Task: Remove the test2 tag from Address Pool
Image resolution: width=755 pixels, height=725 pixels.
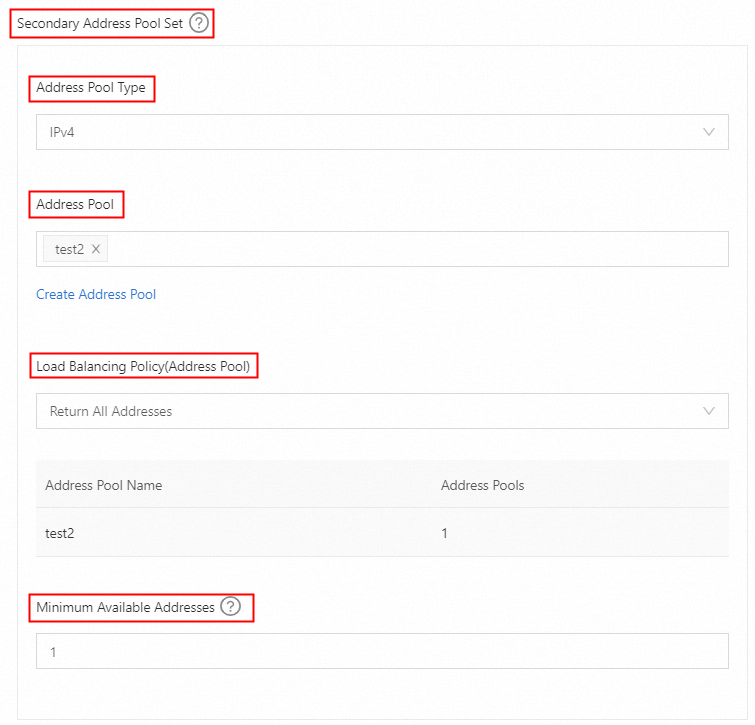Action: point(96,249)
